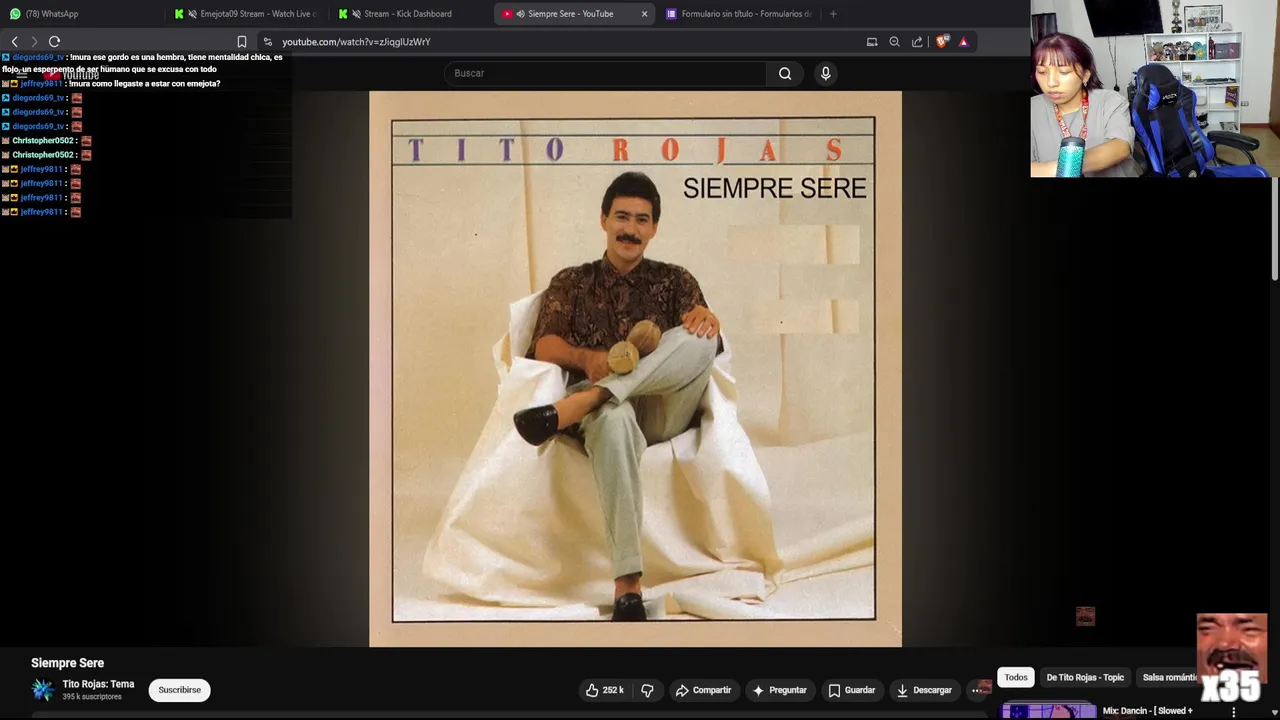The height and width of the screenshot is (720, 1280).
Task: Bookmark this page with the bookmark icon
Action: pyautogui.click(x=242, y=42)
